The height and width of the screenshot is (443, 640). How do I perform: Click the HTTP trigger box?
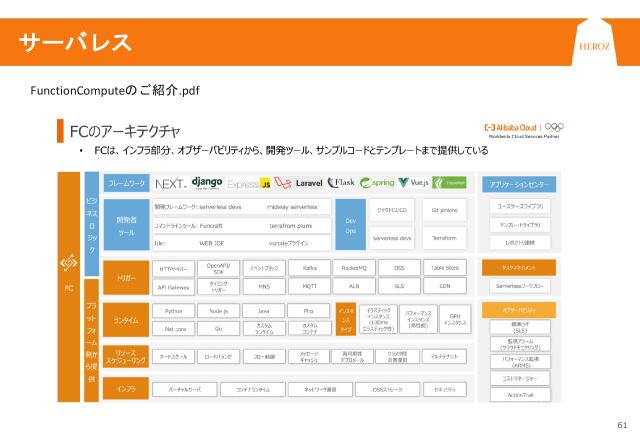(x=173, y=269)
